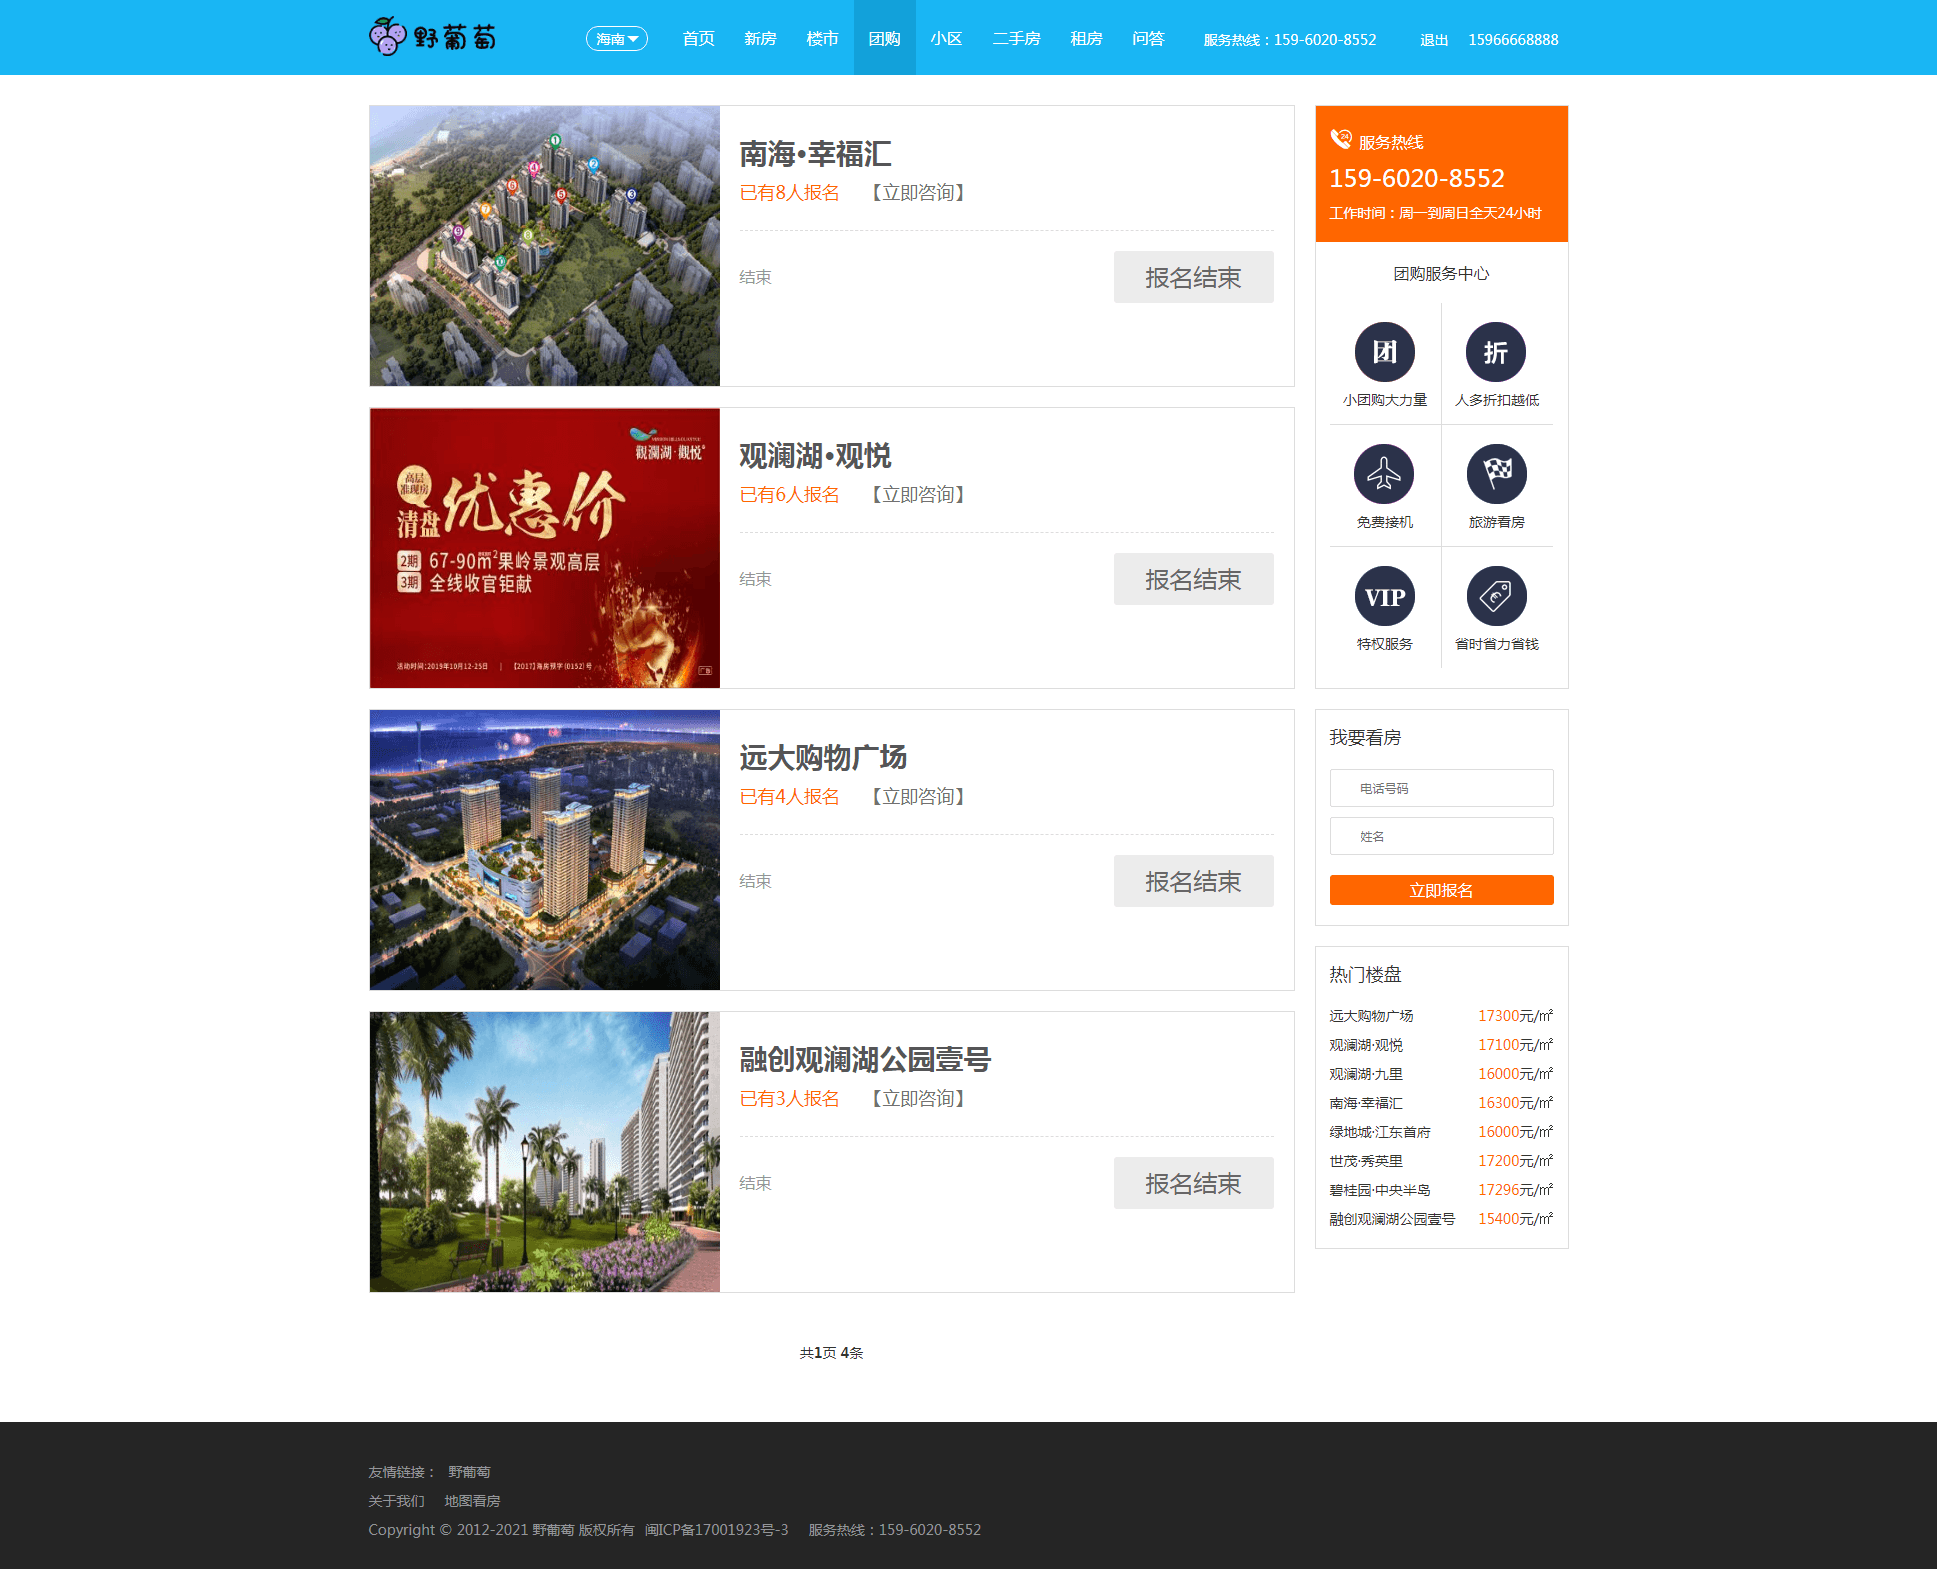
Task: Focus the 姓名 input field
Action: pyautogui.click(x=1441, y=836)
